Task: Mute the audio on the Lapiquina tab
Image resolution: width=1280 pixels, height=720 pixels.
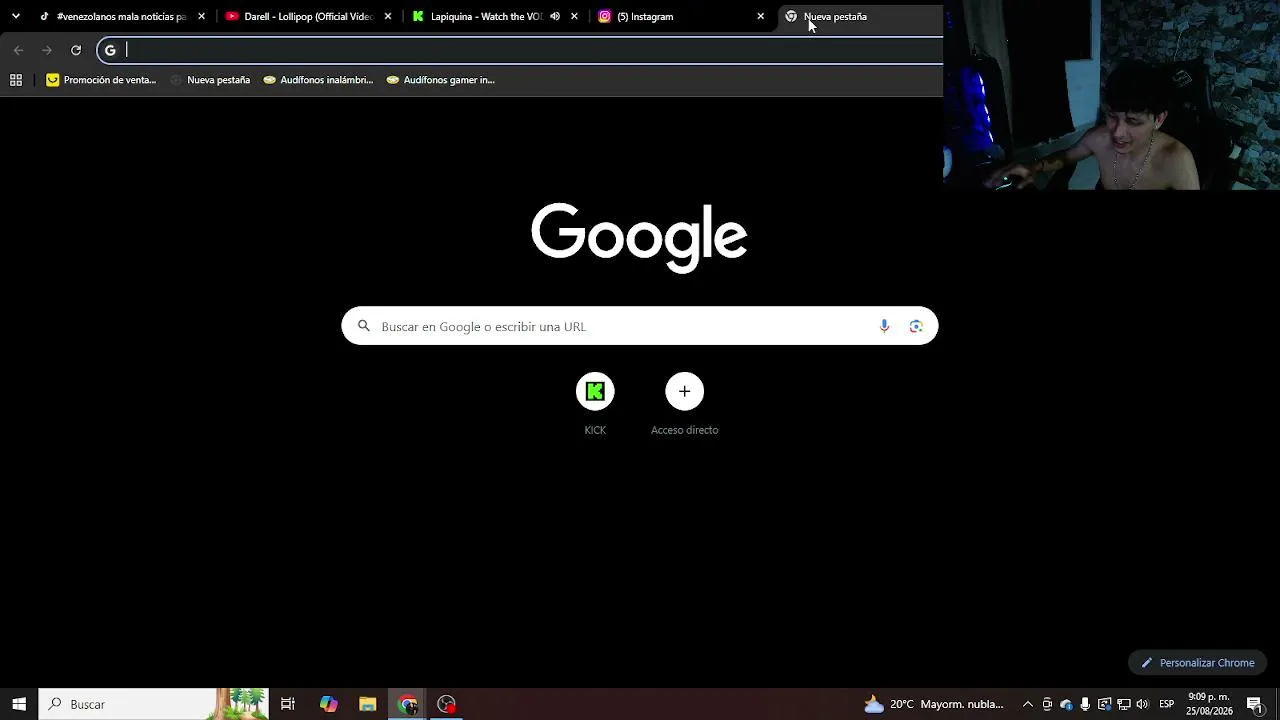Action: click(555, 16)
